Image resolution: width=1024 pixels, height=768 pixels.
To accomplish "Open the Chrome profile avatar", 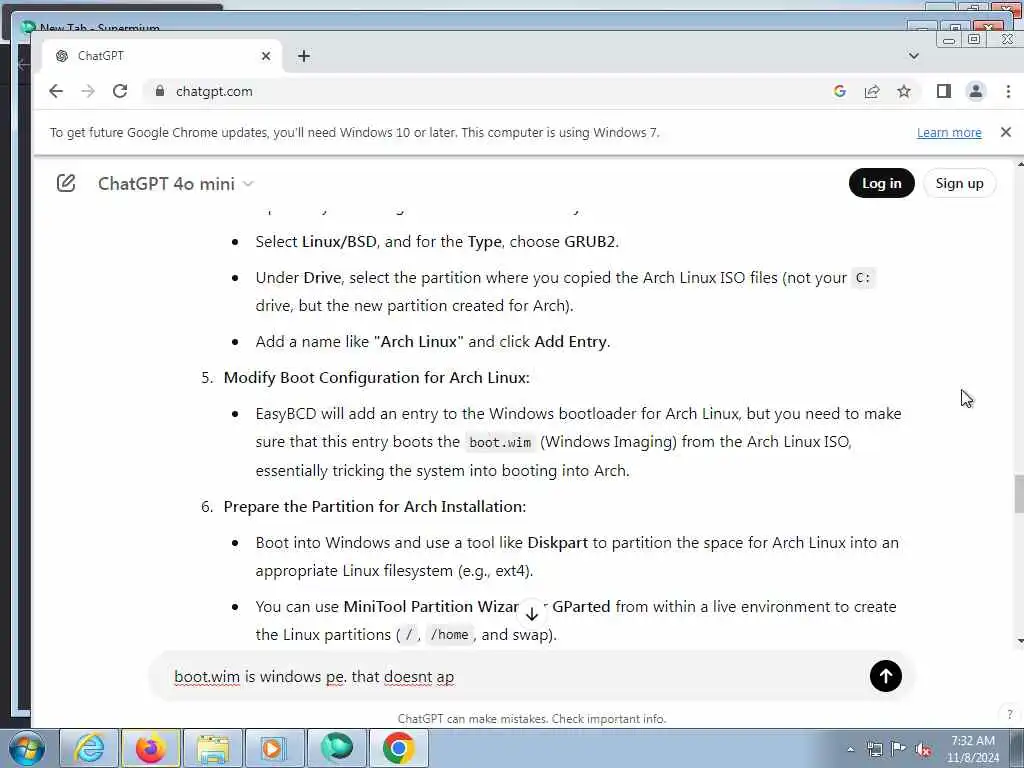I will (976, 91).
